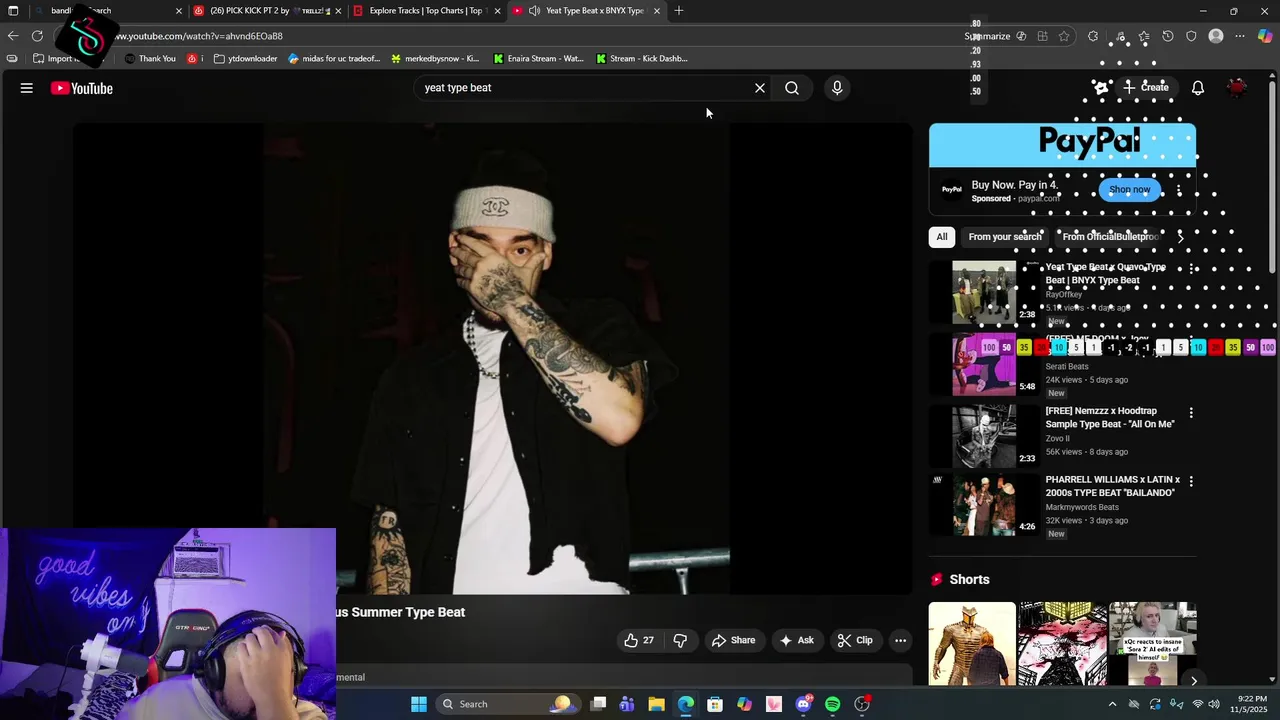
Task: Start voice search with microphone icon
Action: tap(837, 88)
